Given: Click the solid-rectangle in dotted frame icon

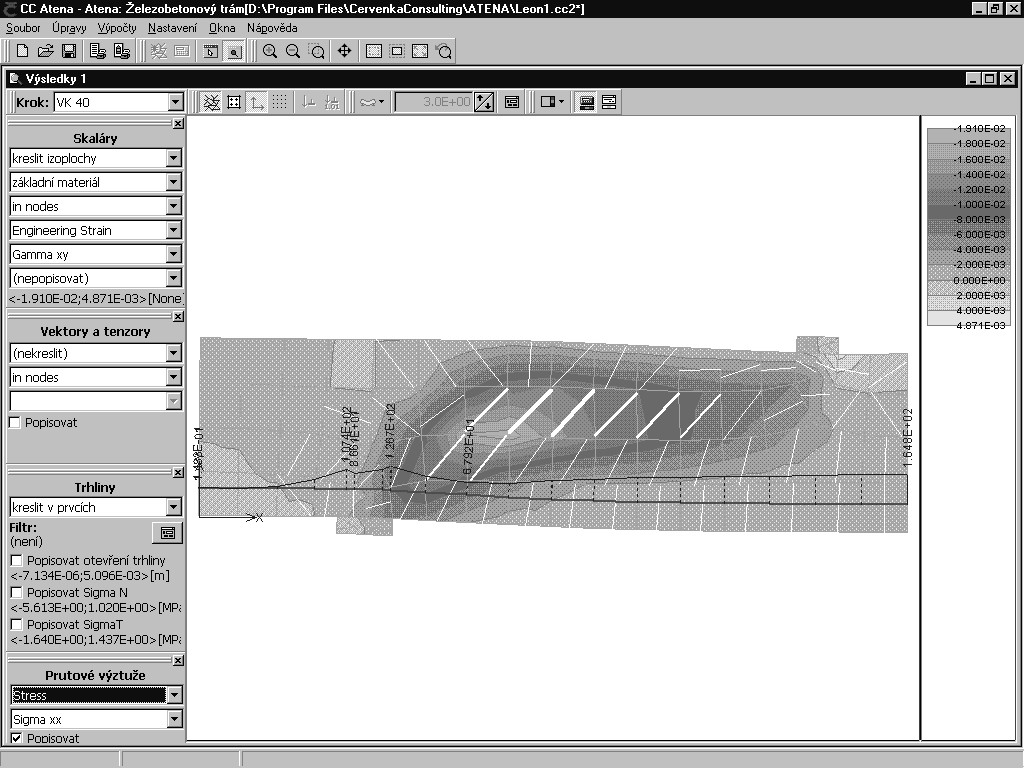Looking at the screenshot, I should (396, 51).
